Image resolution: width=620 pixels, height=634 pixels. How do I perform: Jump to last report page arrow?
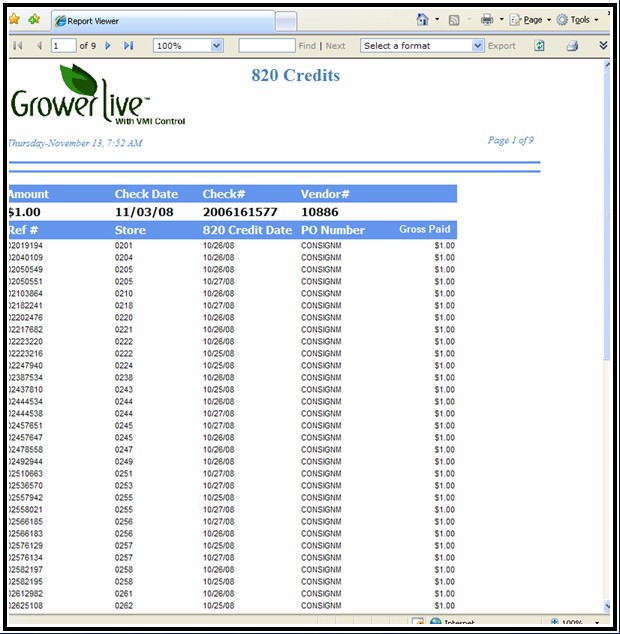click(128, 46)
